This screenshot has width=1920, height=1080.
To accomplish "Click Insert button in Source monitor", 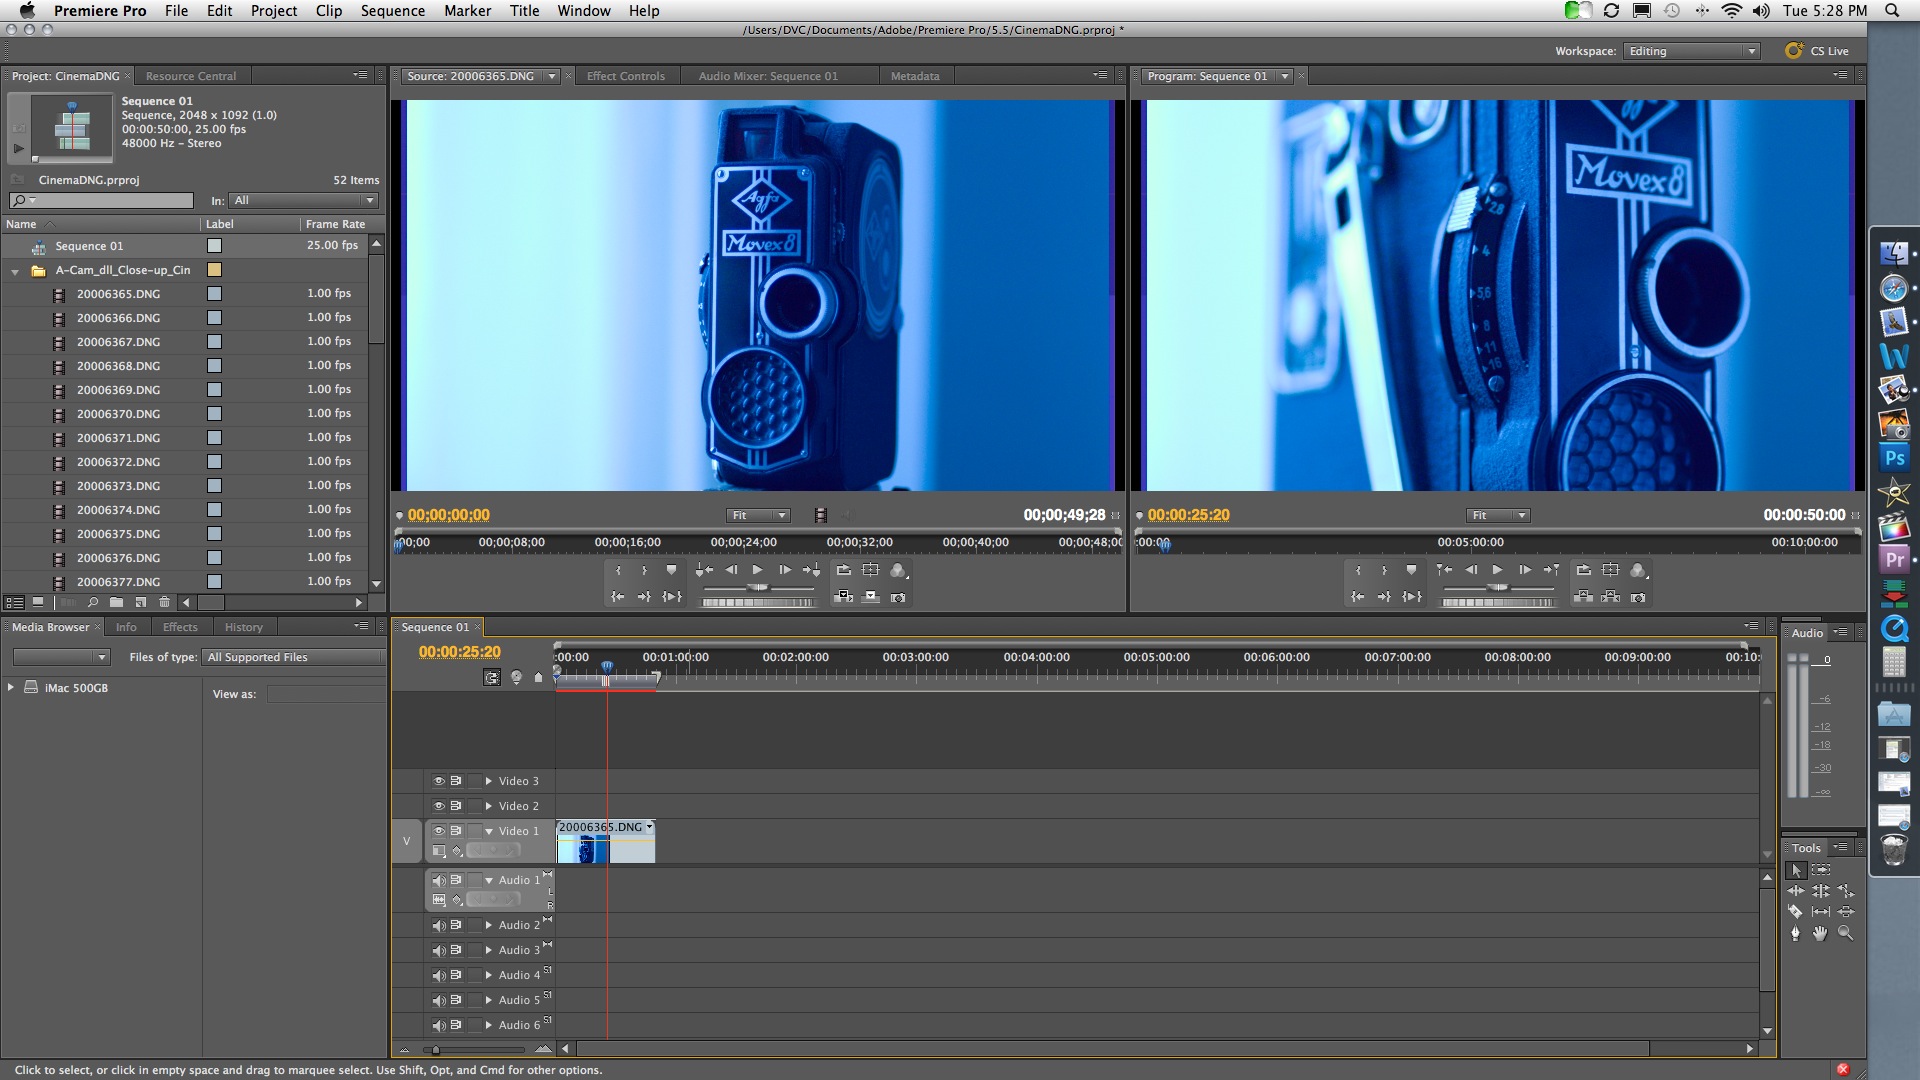I will tap(844, 597).
